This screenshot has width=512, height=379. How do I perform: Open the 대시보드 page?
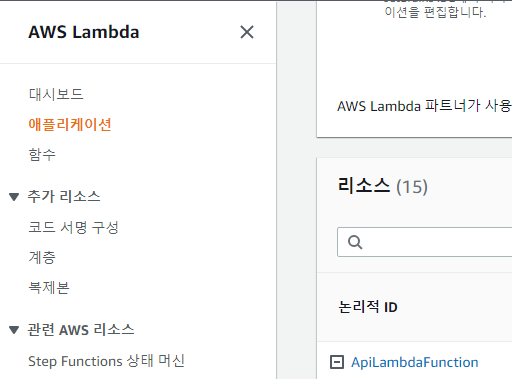coord(56,94)
